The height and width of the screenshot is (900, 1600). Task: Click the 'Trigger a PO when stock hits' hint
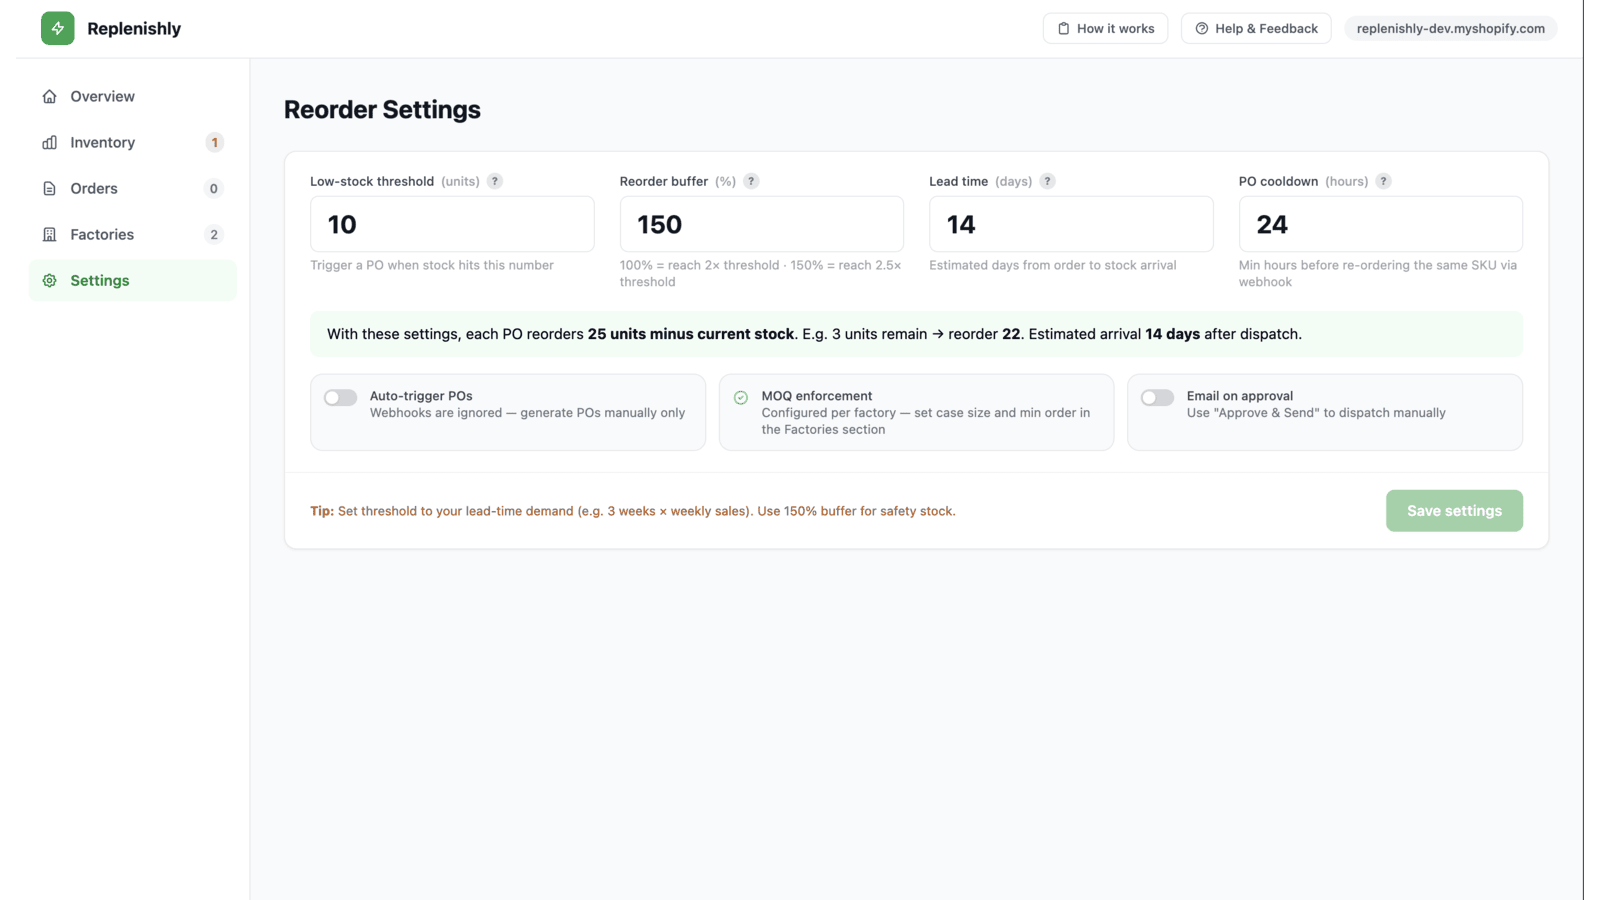tap(432, 265)
